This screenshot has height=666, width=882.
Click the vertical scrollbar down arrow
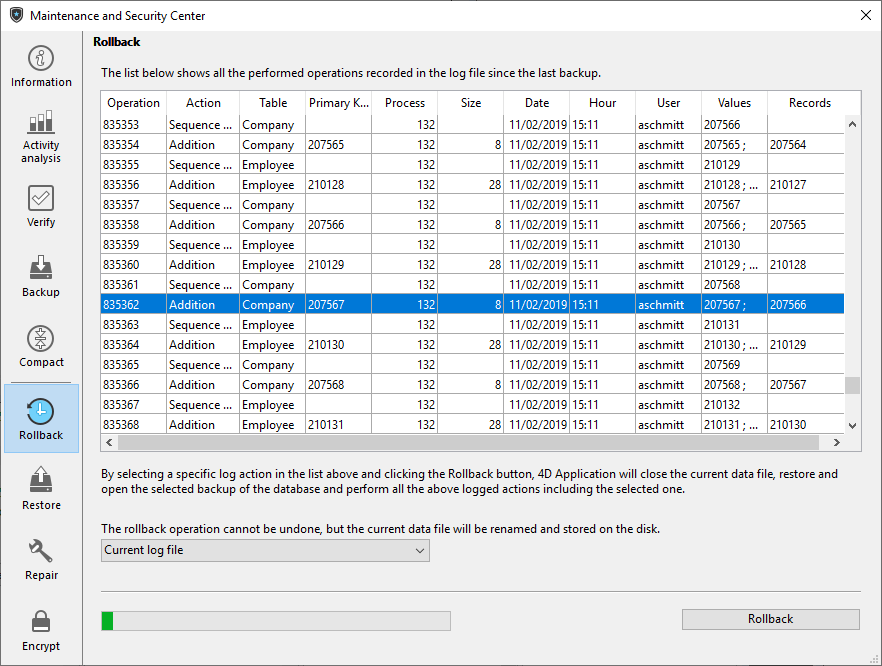click(853, 426)
